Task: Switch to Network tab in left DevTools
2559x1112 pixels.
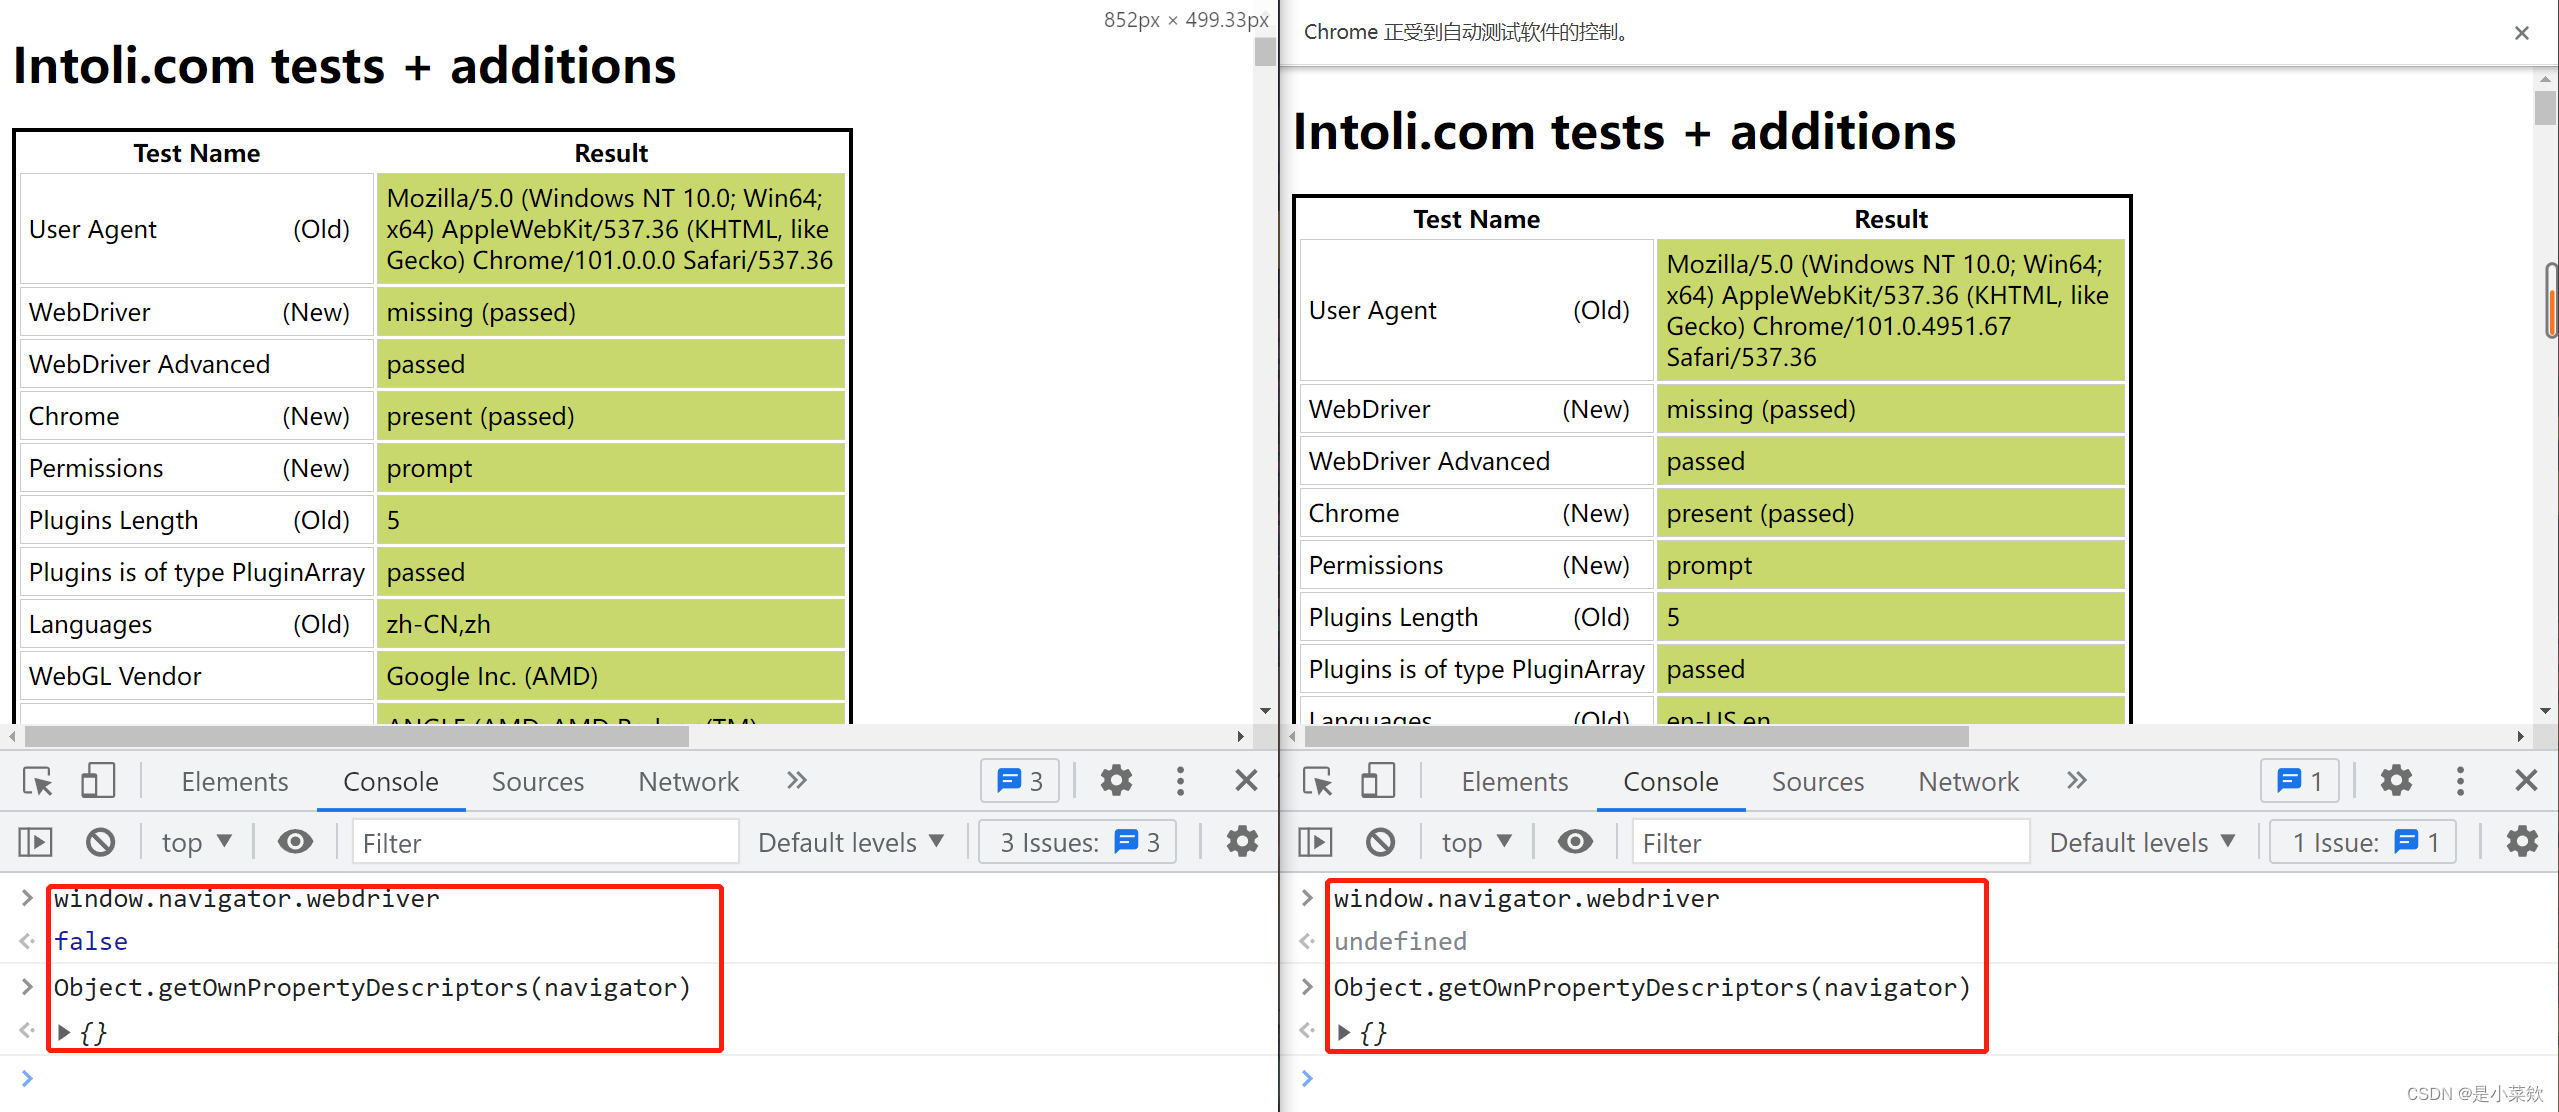Action: point(688,781)
